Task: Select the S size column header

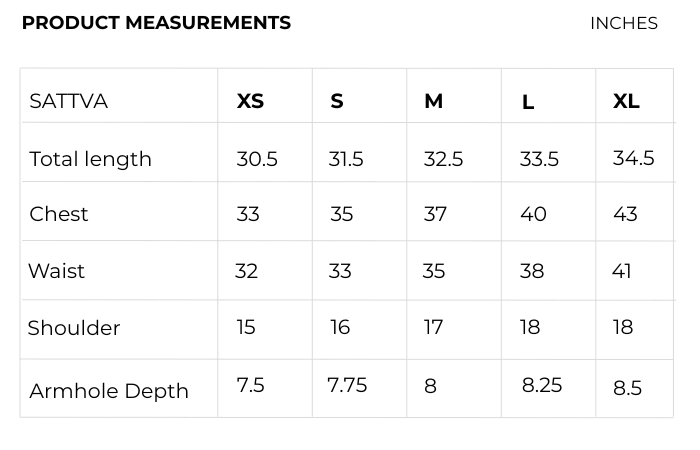Action: point(337,101)
